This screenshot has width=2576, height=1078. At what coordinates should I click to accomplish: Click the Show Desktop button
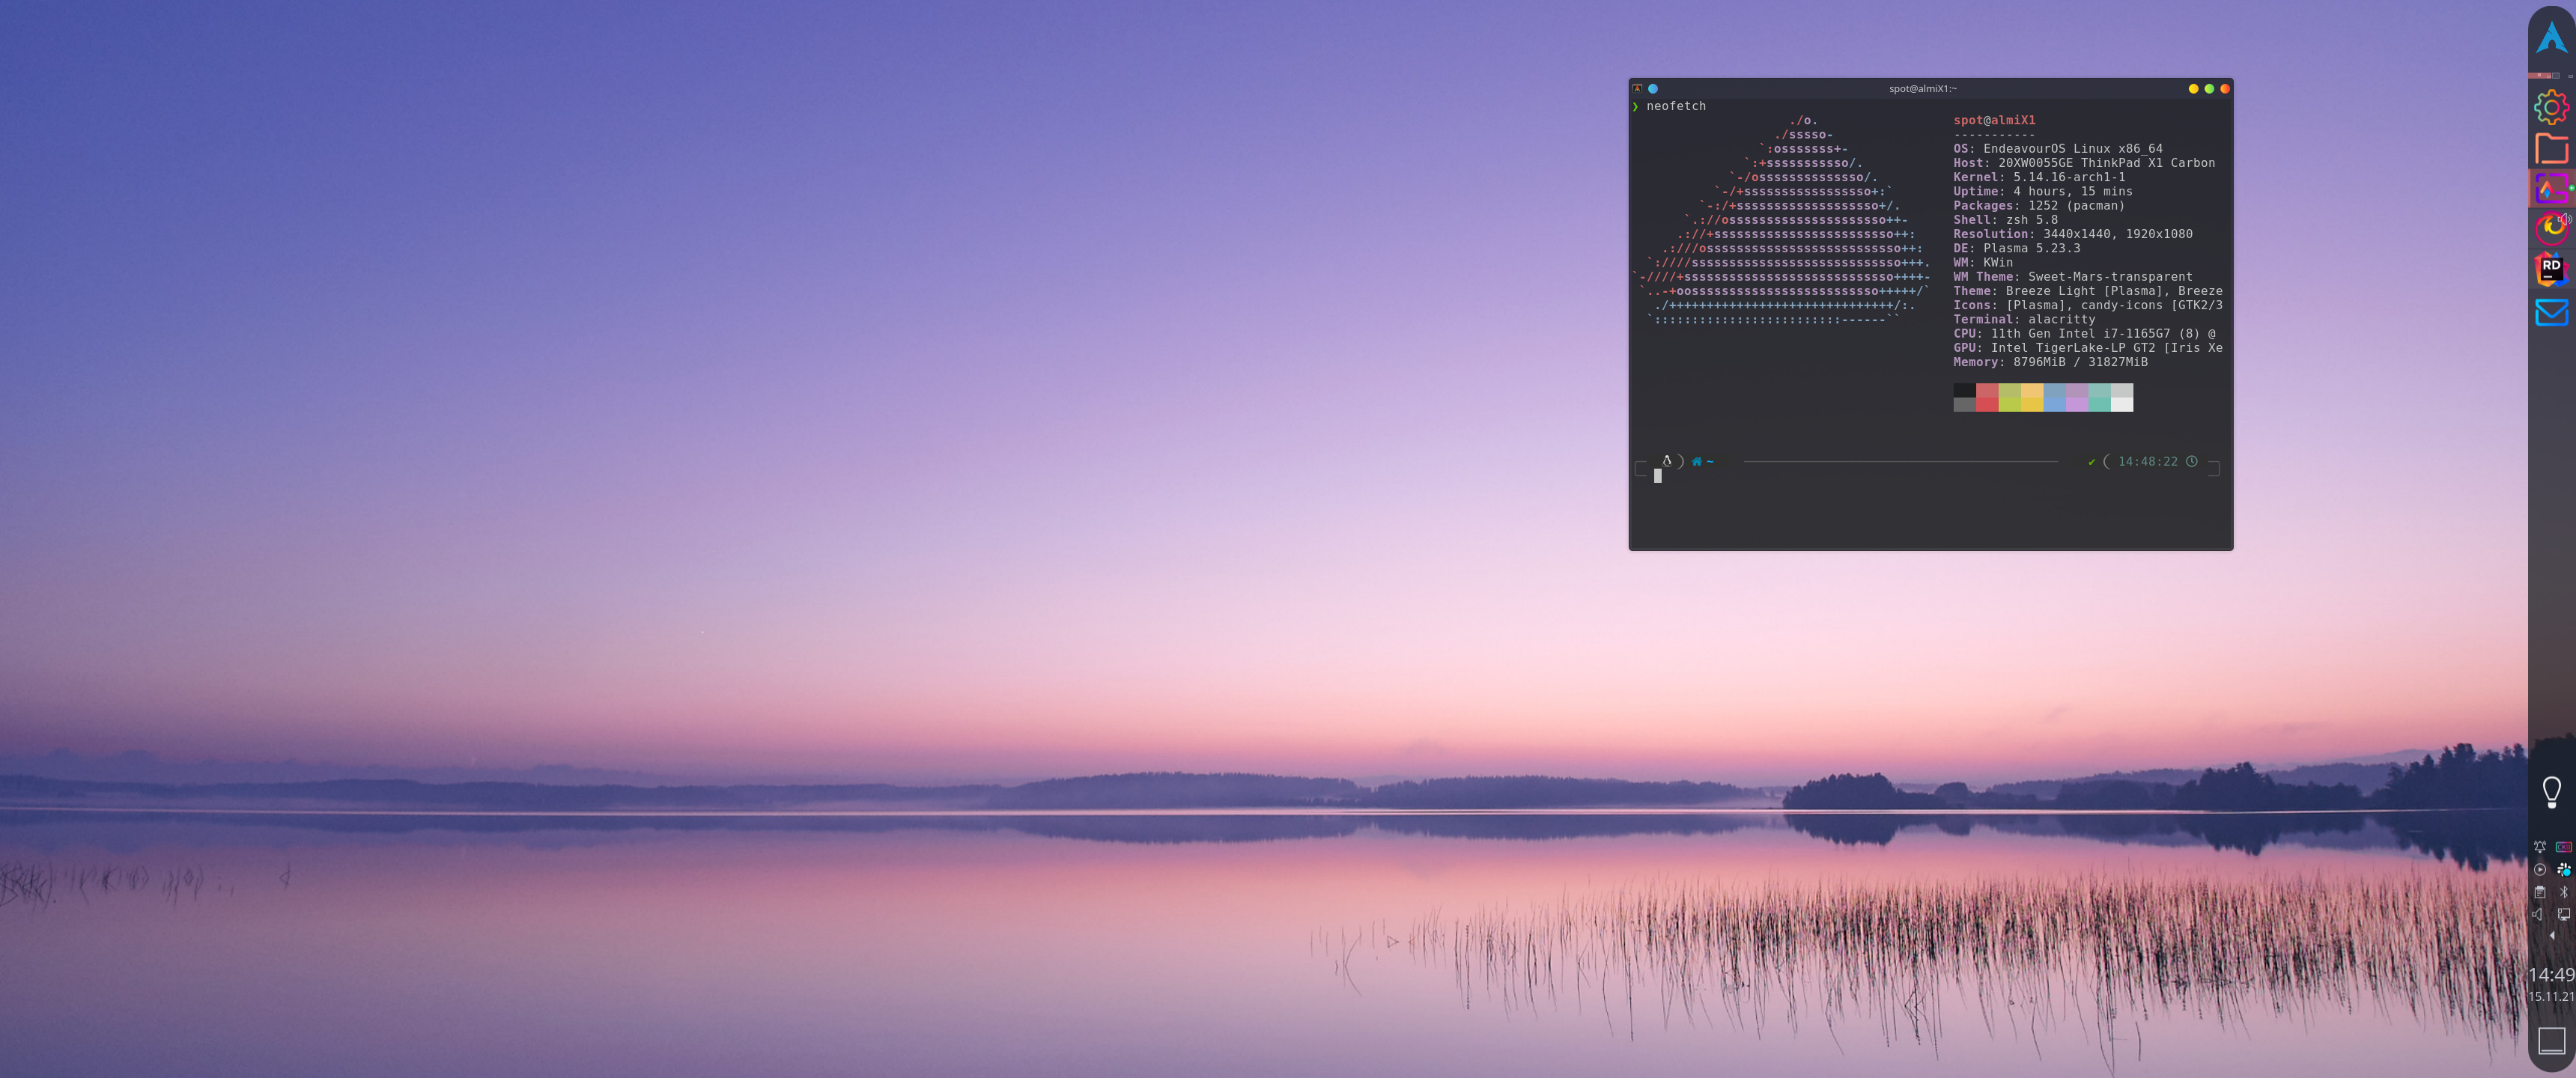coord(2551,1040)
